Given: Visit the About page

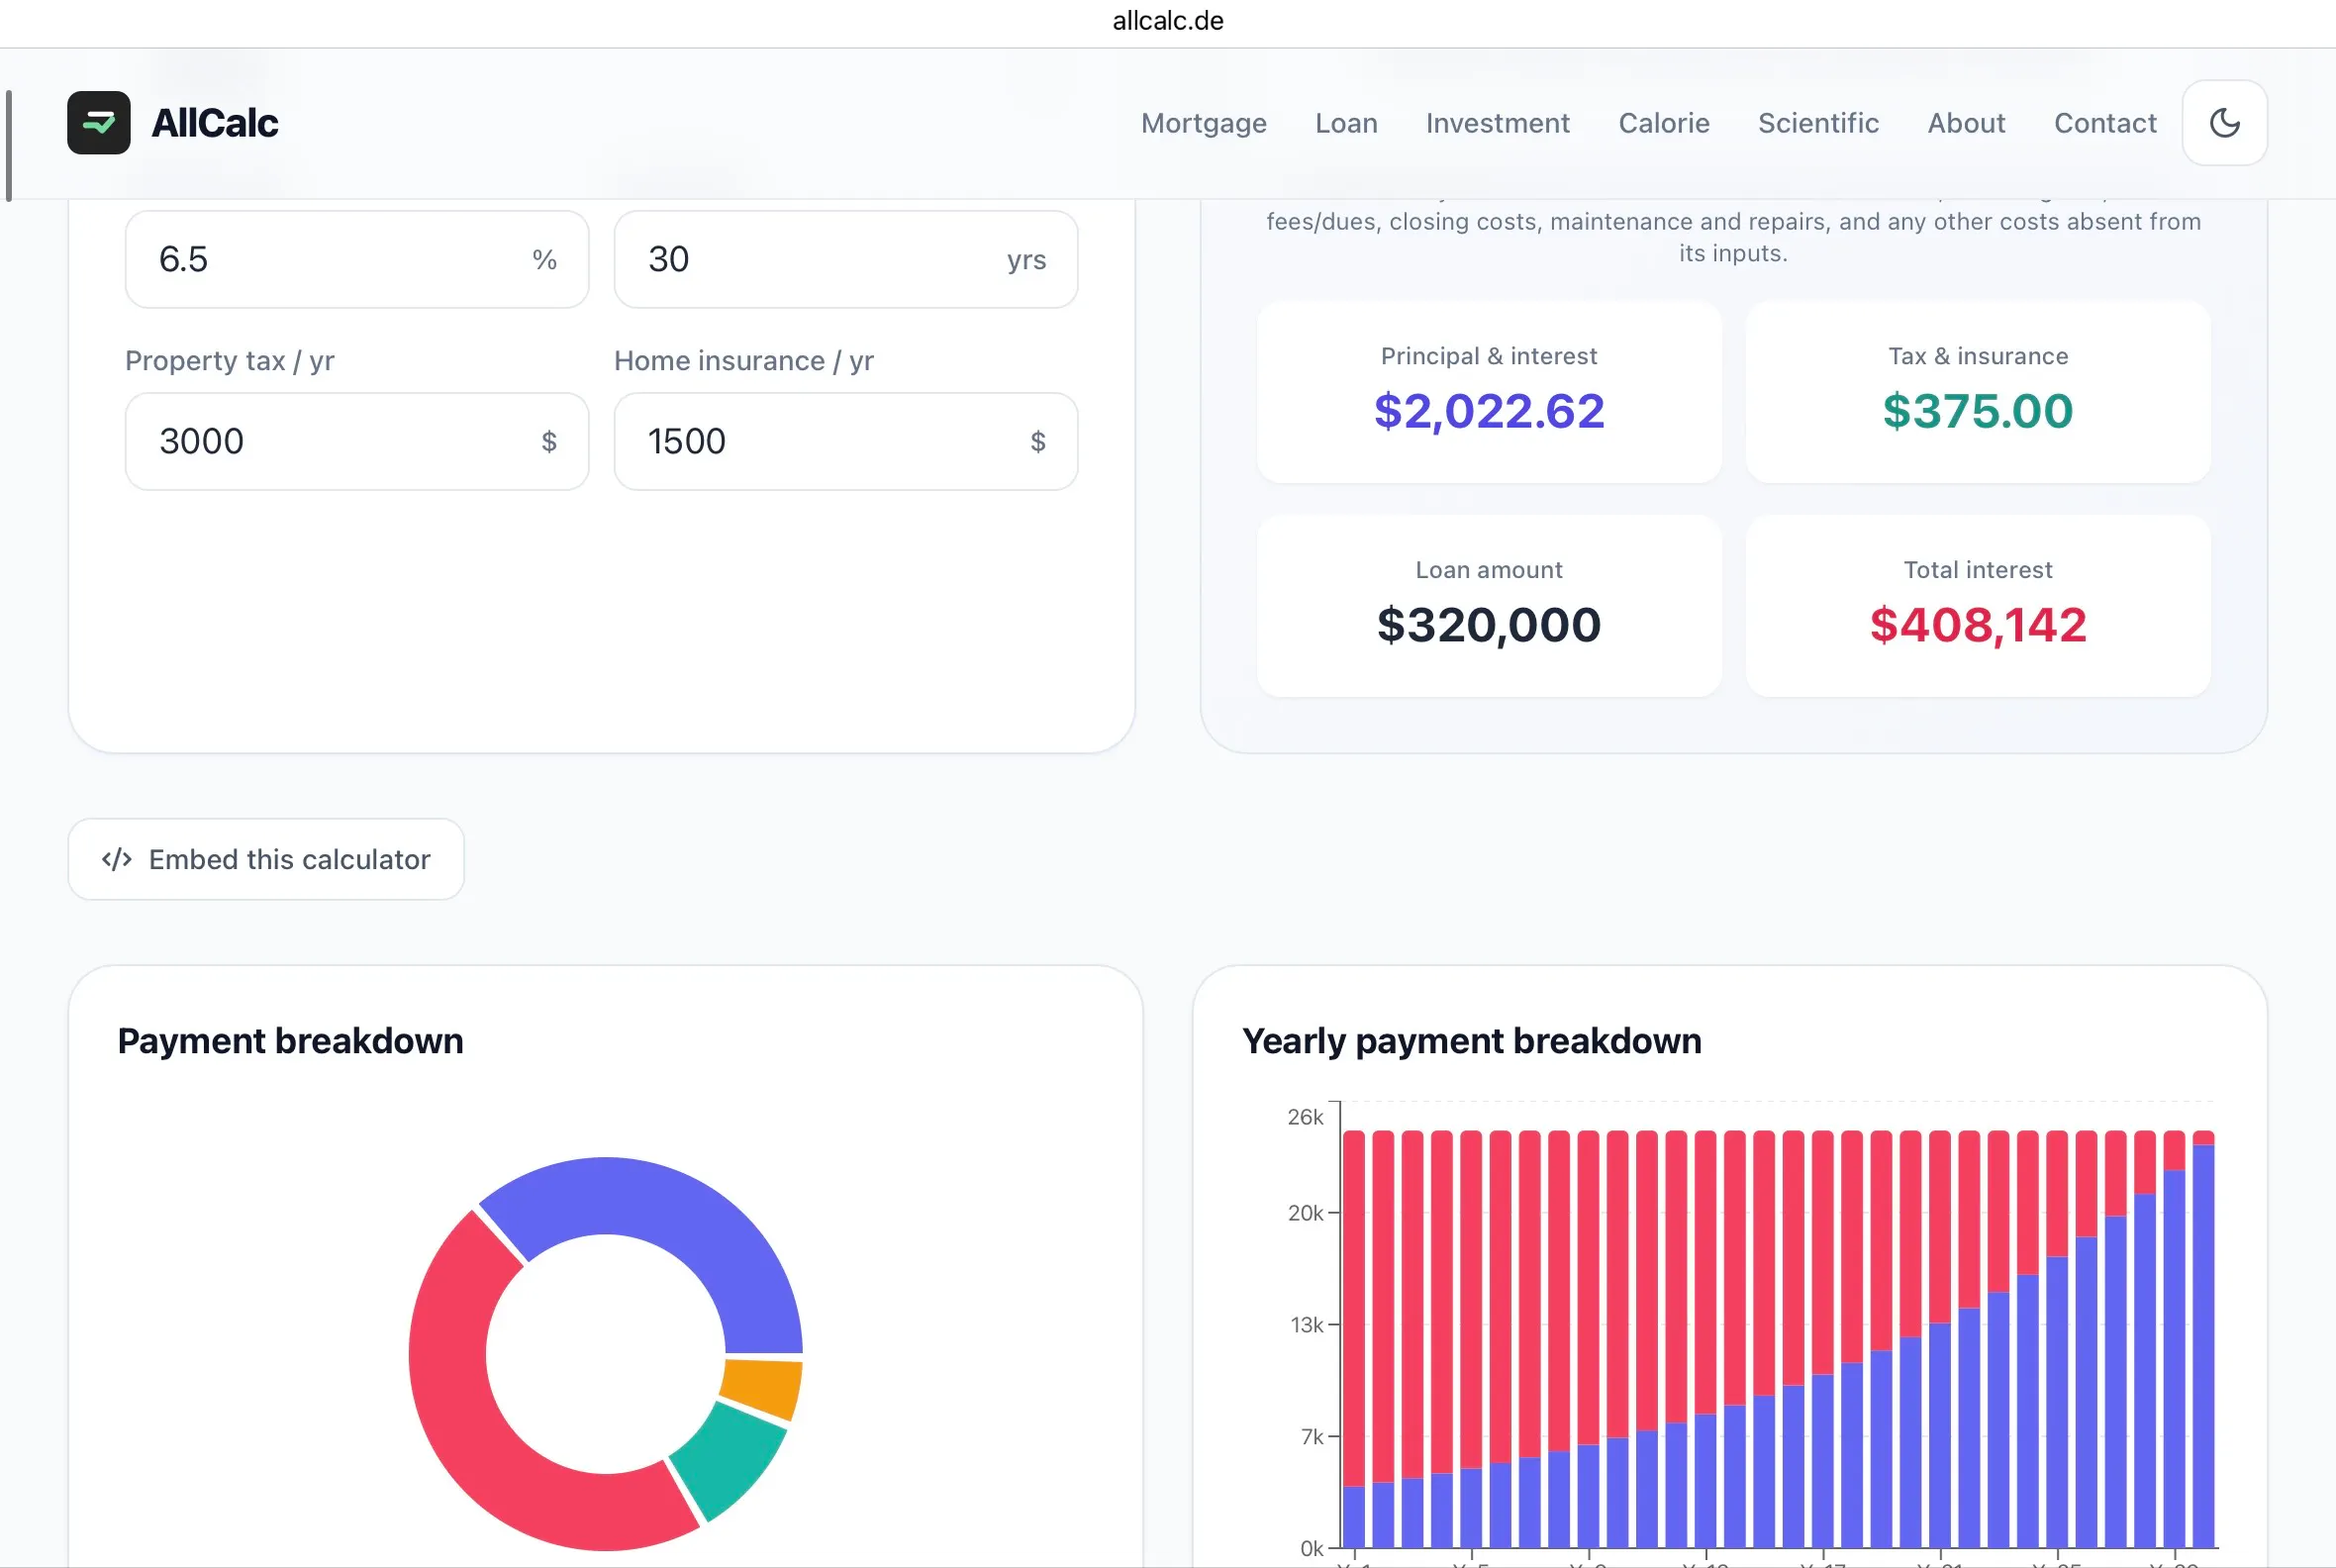Looking at the screenshot, I should click(x=1966, y=123).
